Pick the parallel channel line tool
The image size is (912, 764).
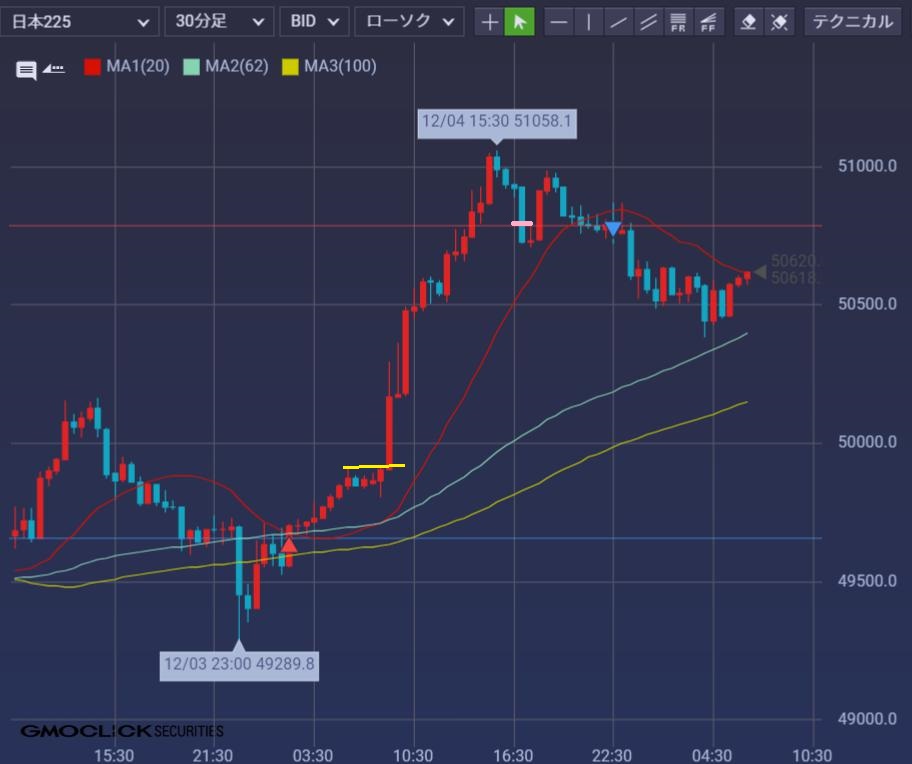click(x=649, y=22)
